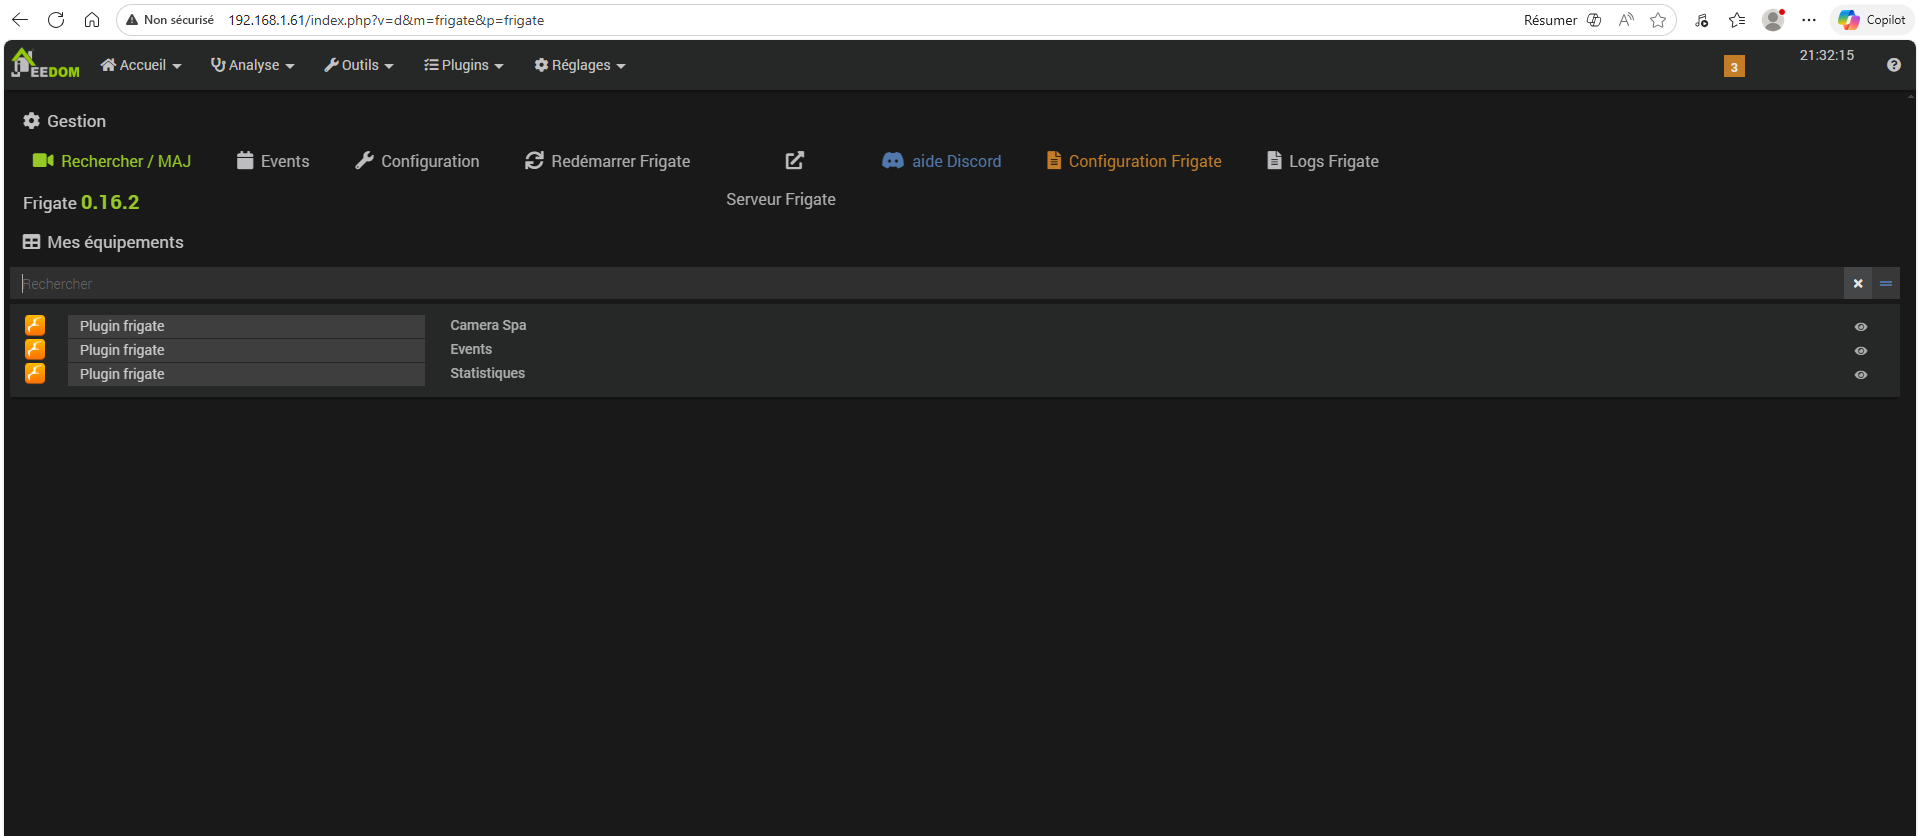
Task: Click the Camera Spa equipment icon
Action: coord(35,325)
